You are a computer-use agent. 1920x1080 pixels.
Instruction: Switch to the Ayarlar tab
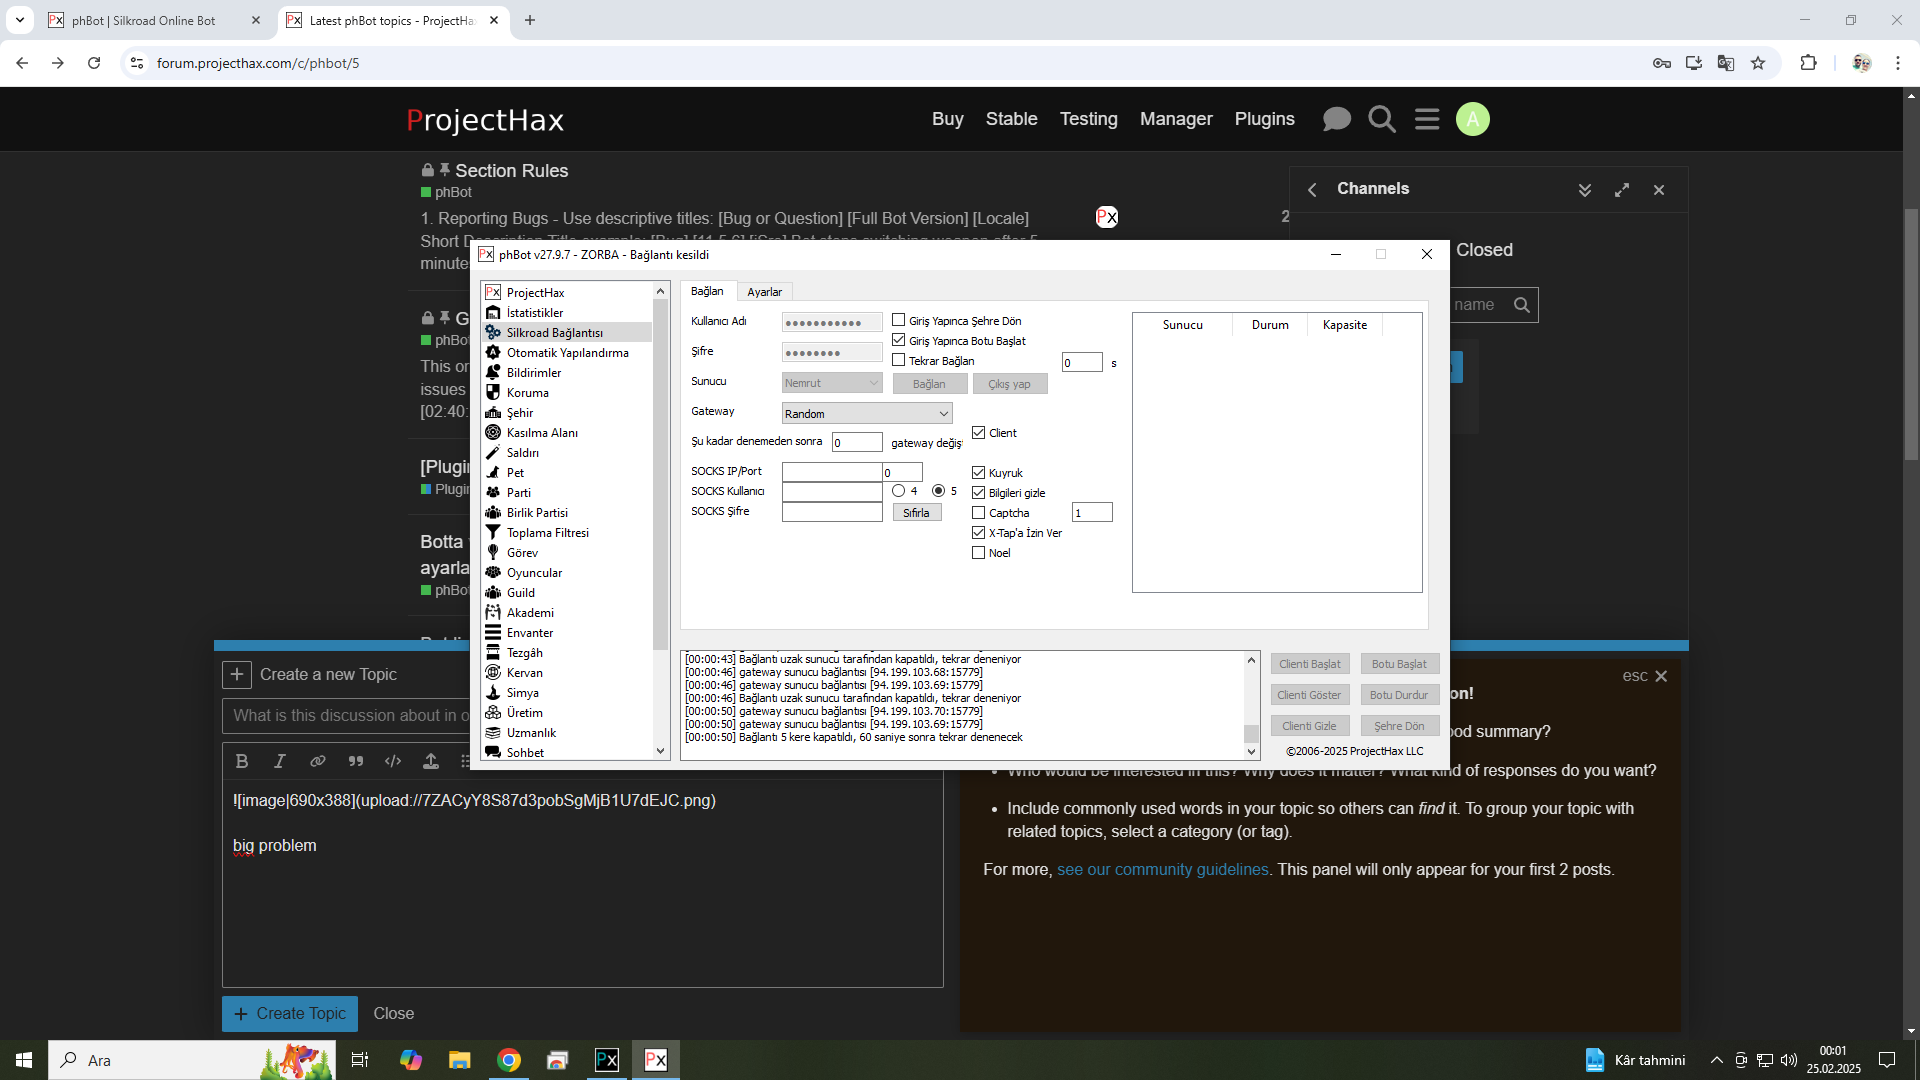(x=764, y=292)
